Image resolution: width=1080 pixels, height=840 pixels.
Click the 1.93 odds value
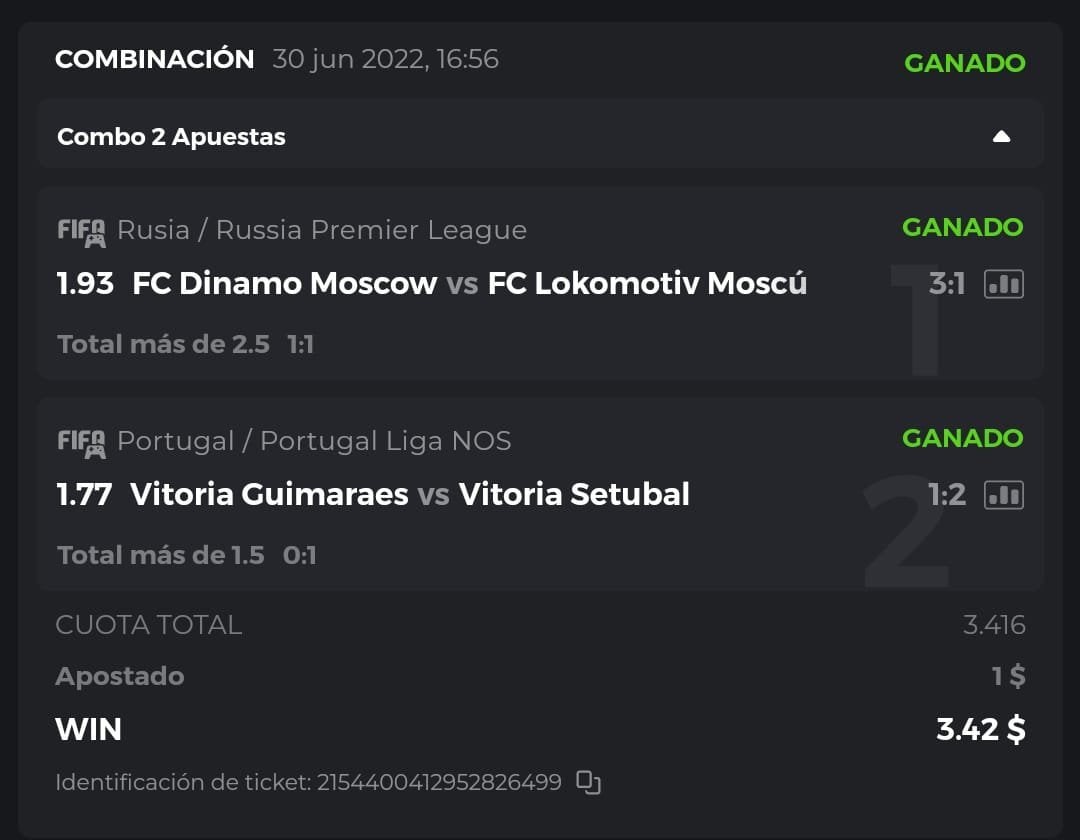(85, 284)
